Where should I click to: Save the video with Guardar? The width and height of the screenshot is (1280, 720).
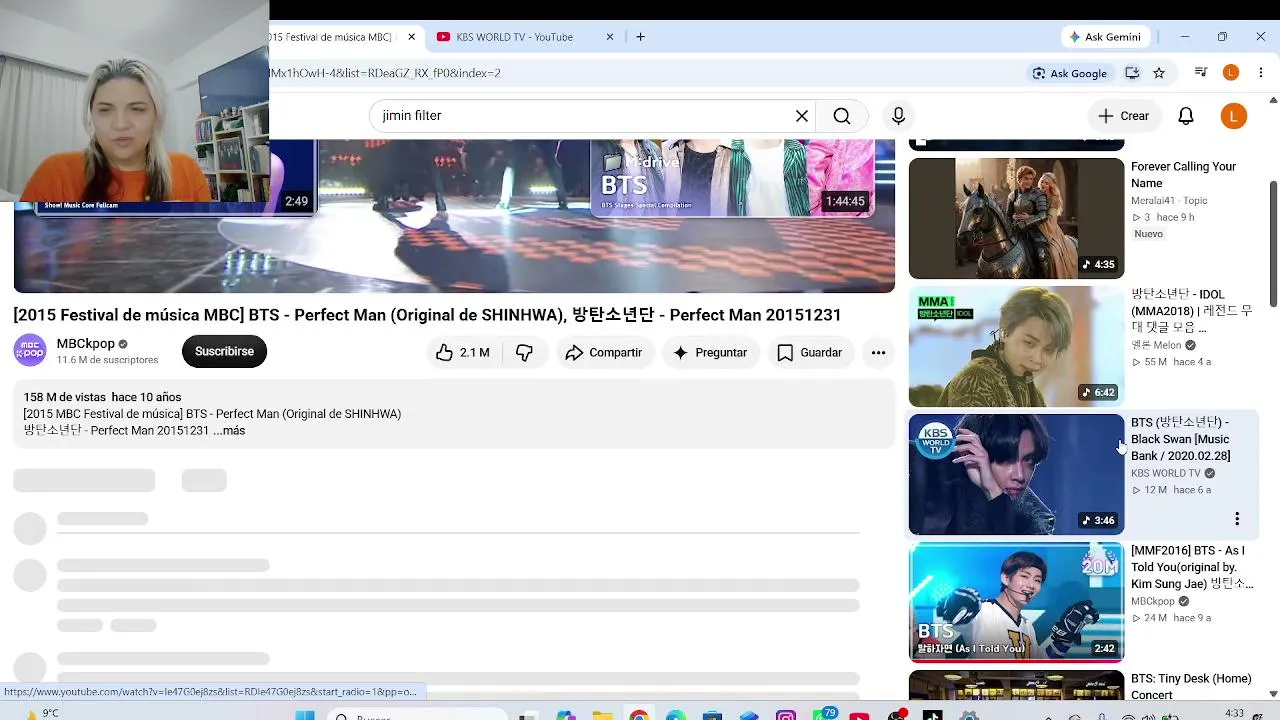click(810, 352)
